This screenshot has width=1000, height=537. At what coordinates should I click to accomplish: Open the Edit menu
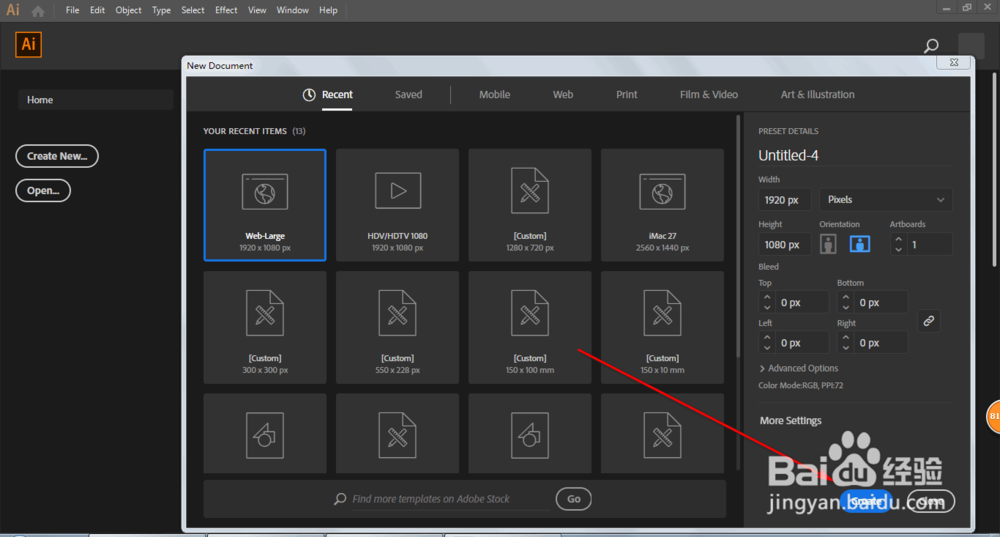click(x=97, y=10)
